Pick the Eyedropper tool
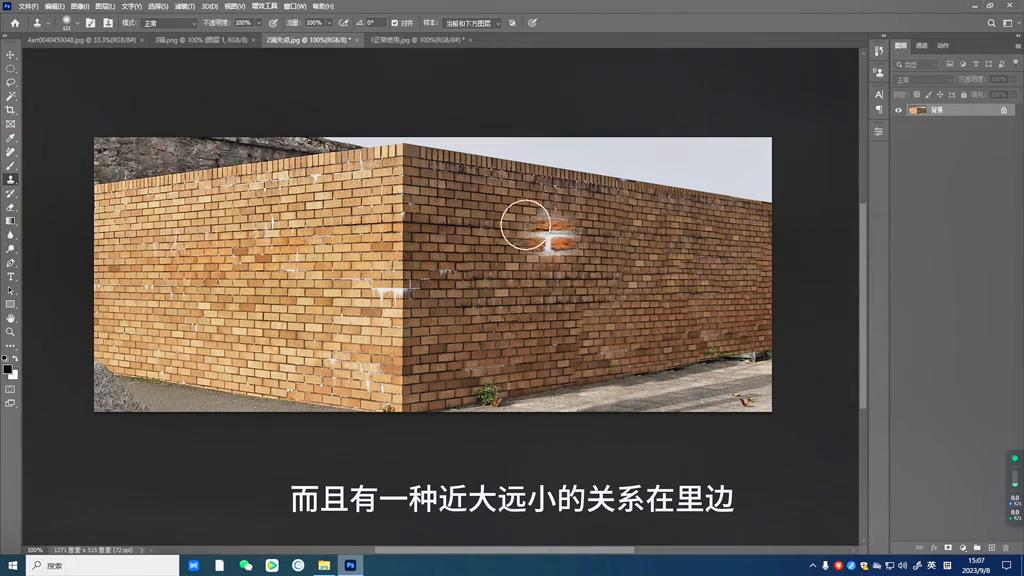This screenshot has height=576, width=1024. (x=11, y=140)
